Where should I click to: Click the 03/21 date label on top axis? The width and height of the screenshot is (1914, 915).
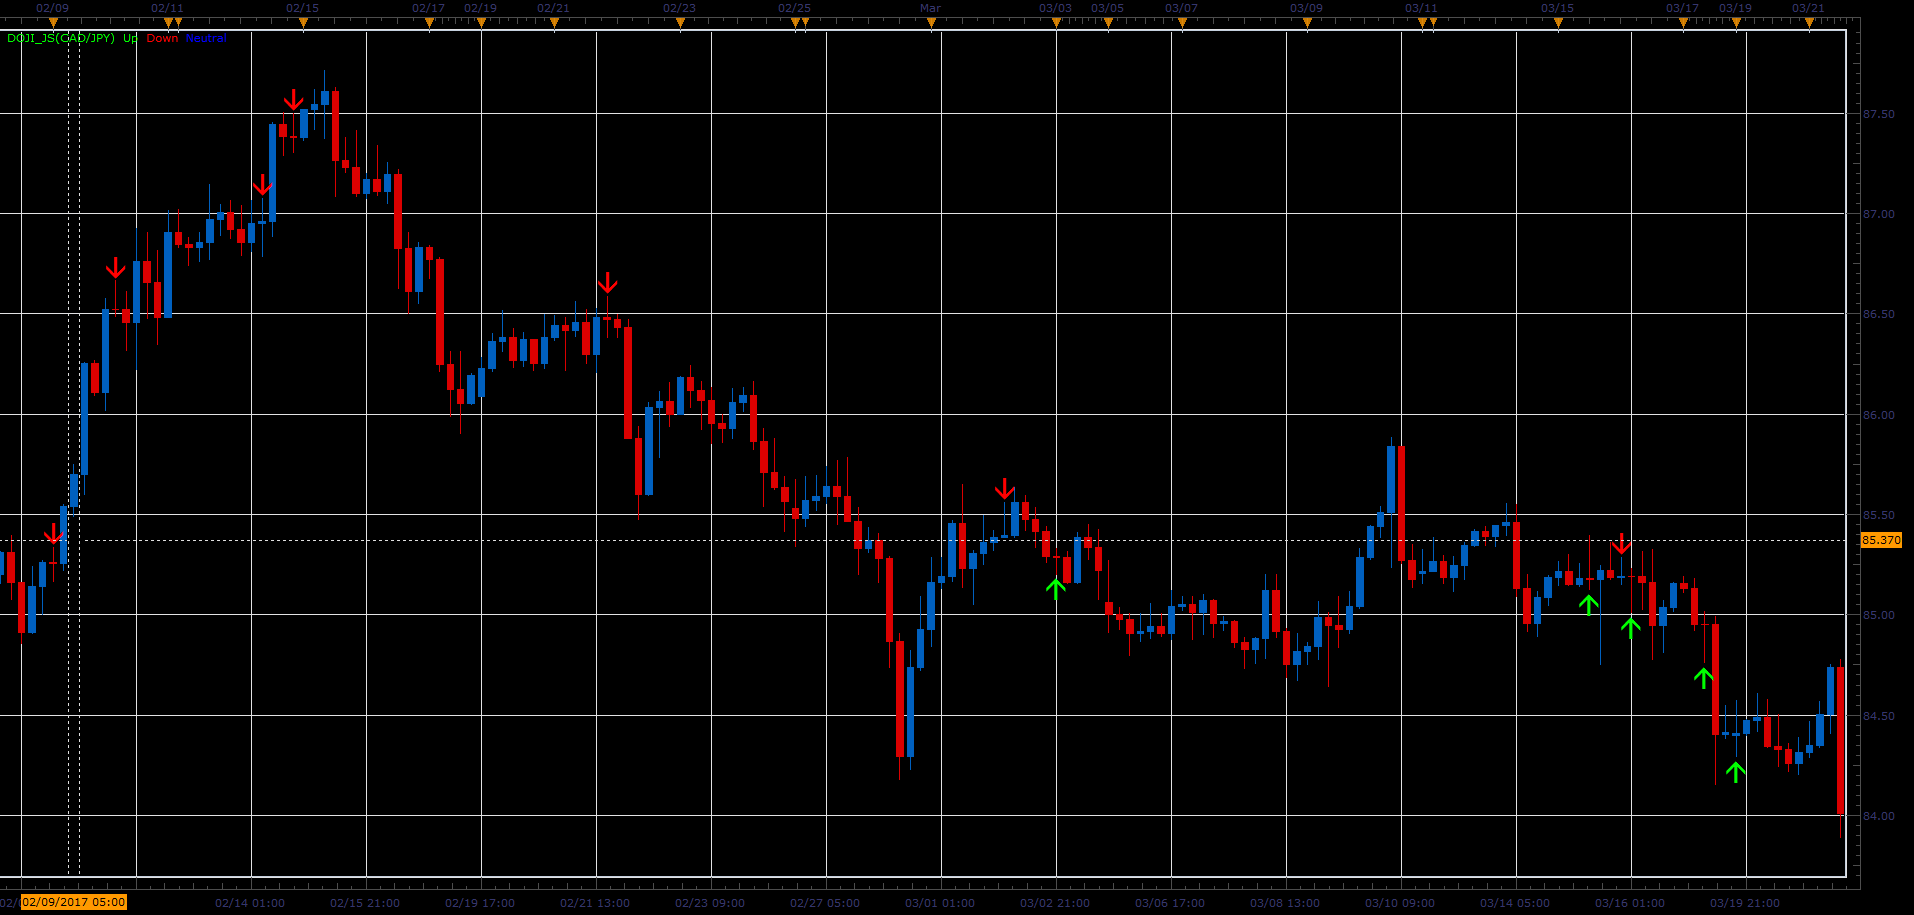tap(1808, 8)
